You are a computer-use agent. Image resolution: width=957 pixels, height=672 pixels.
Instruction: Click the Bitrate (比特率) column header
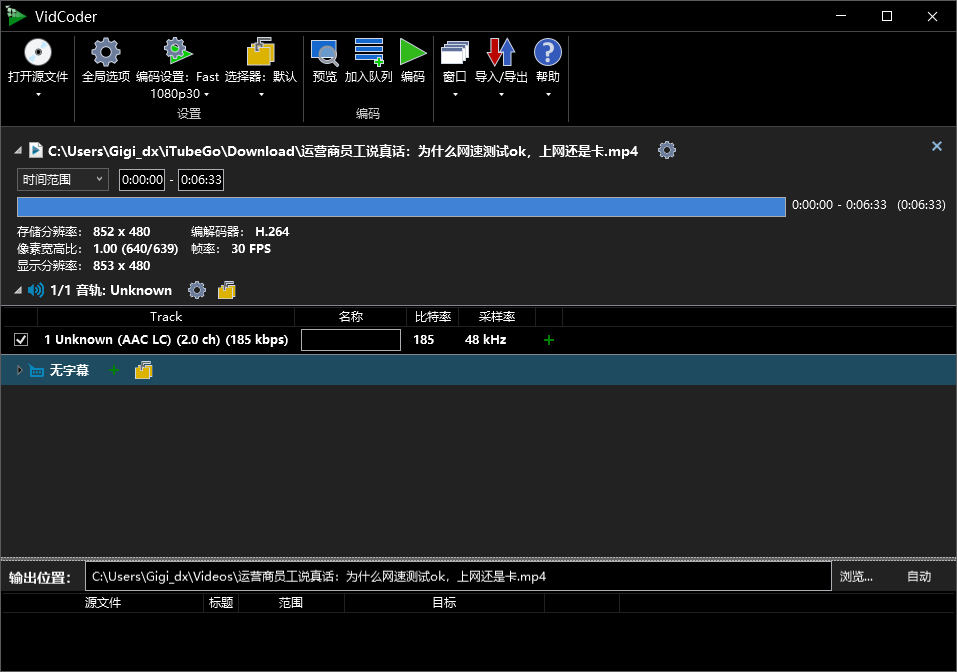tap(433, 316)
